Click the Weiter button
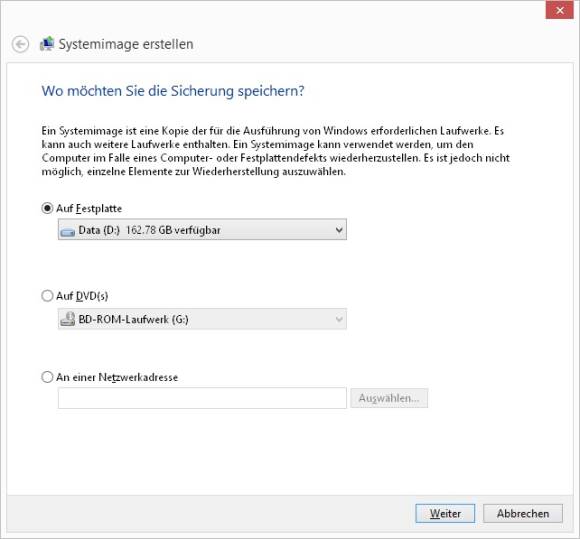This screenshot has width=580, height=539. (x=445, y=513)
